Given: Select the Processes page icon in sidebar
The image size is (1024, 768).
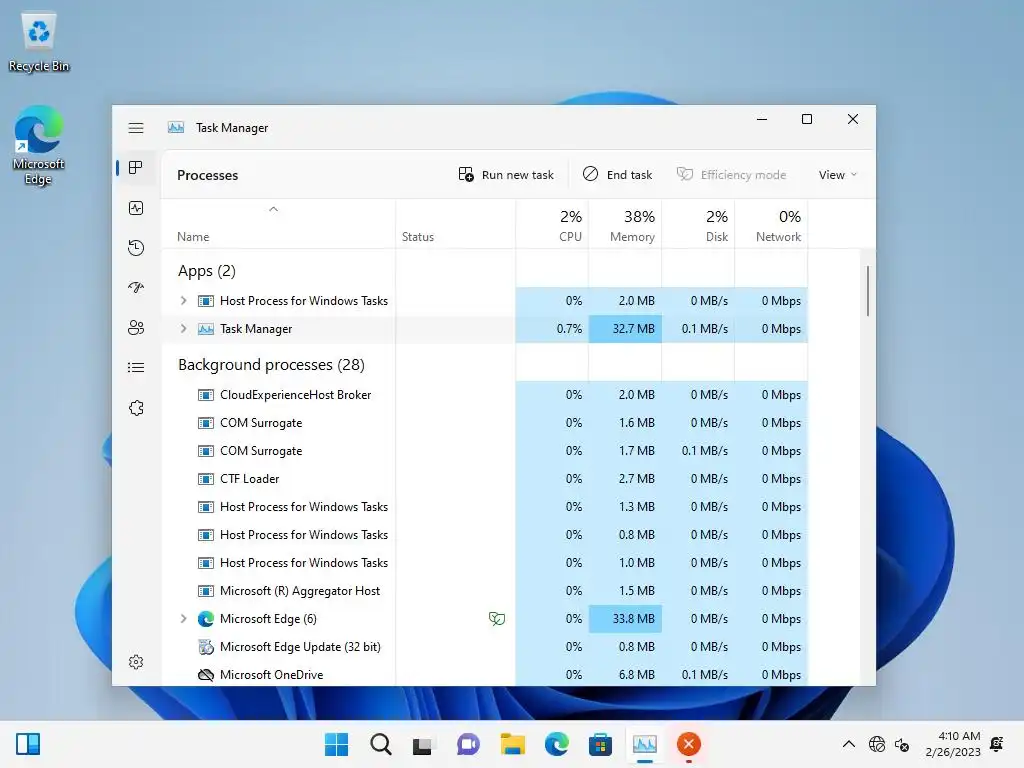Looking at the screenshot, I should [x=136, y=168].
